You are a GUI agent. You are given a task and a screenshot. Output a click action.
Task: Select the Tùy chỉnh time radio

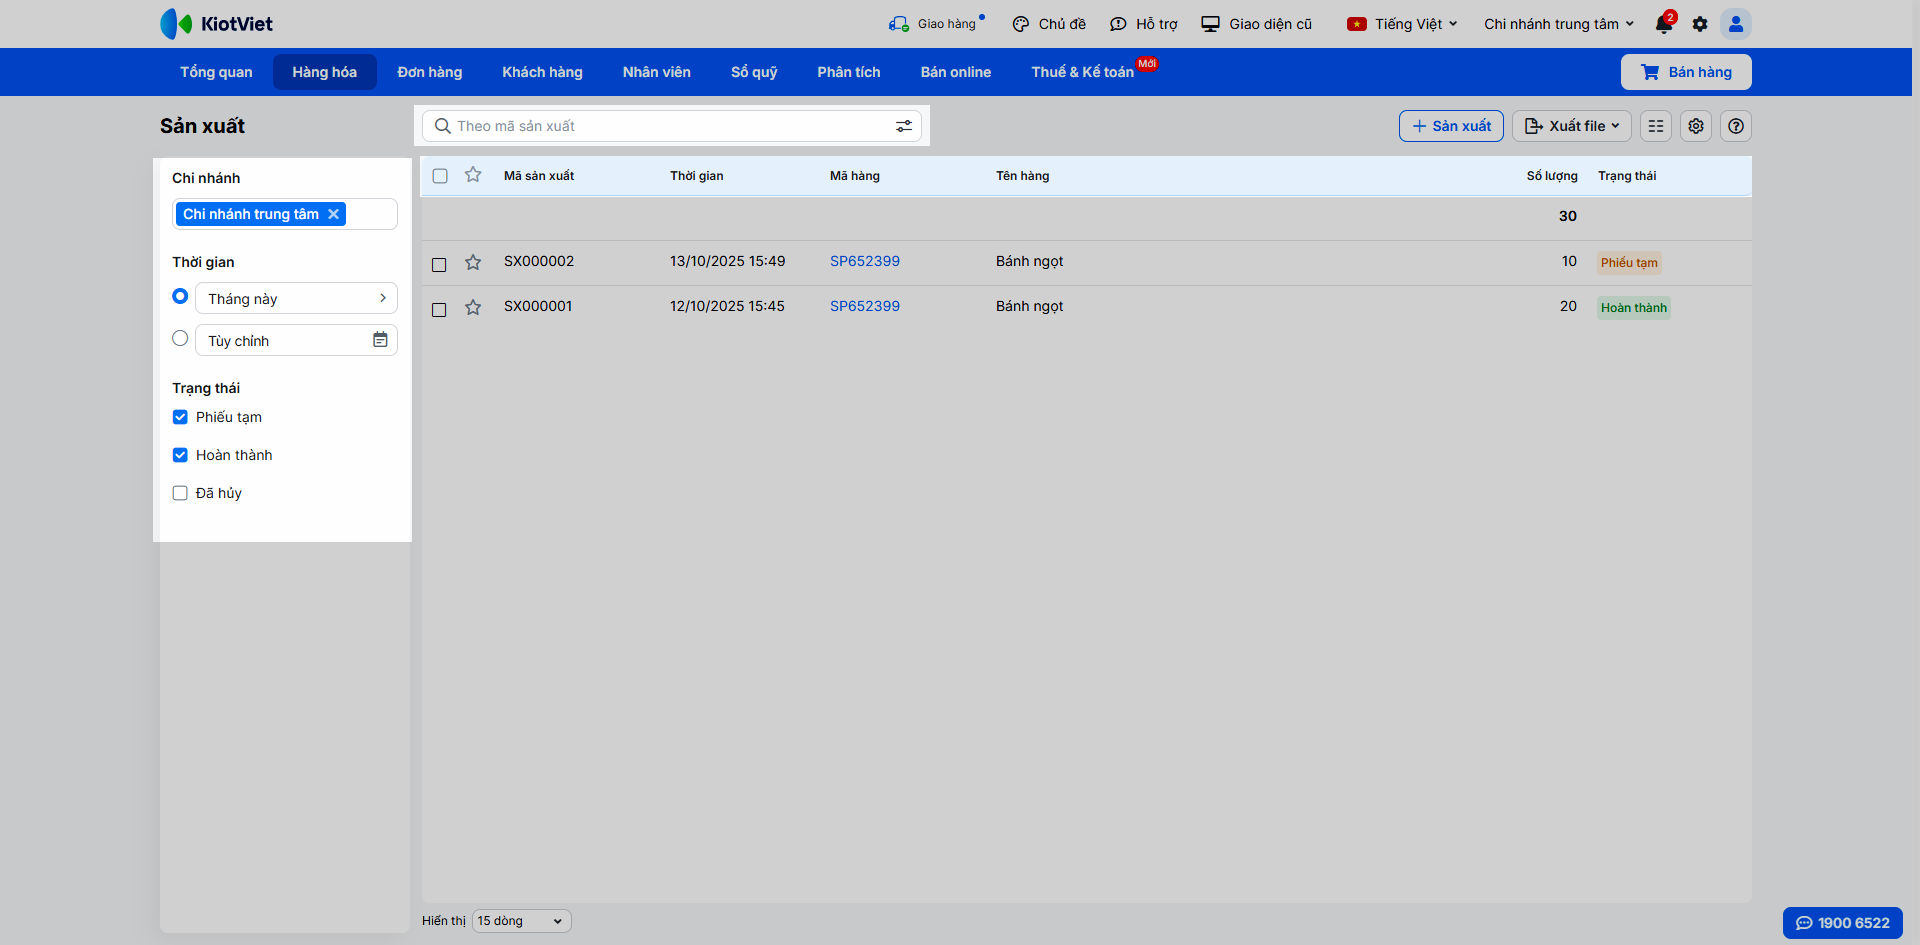click(180, 338)
